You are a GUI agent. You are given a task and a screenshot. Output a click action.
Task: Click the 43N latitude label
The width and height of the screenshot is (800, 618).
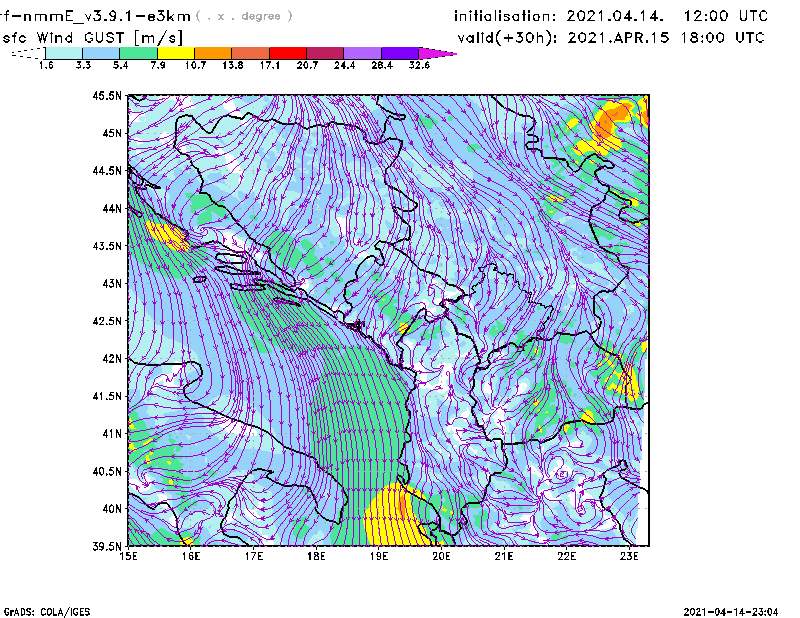(x=112, y=283)
